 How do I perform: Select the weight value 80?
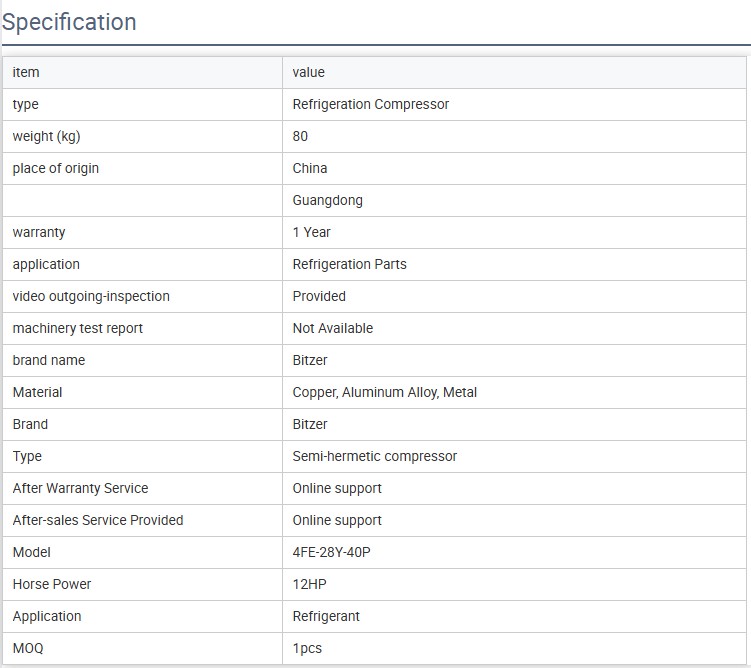tap(300, 136)
